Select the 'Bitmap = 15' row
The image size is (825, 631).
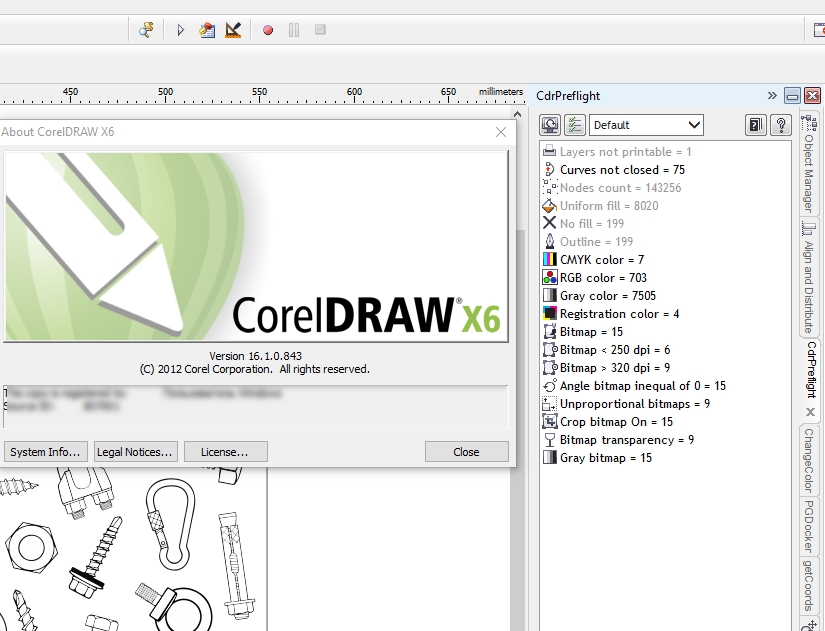(665, 332)
